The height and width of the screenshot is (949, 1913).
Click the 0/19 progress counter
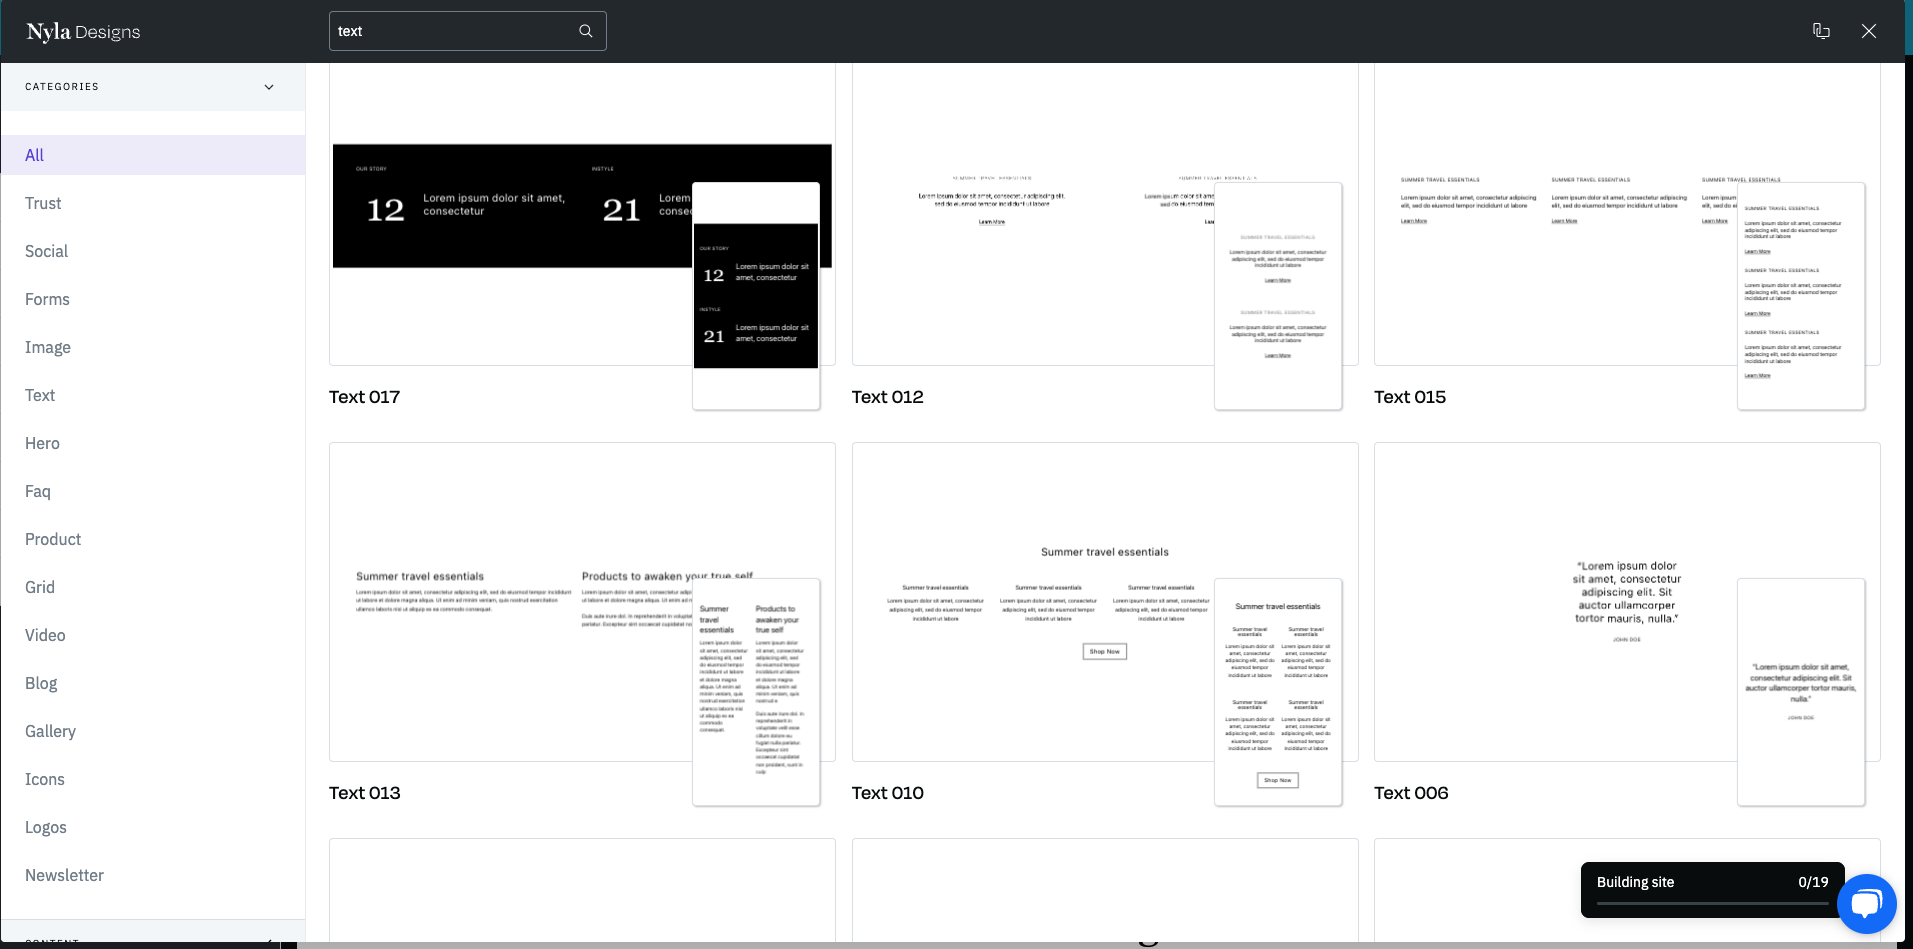tap(1813, 882)
